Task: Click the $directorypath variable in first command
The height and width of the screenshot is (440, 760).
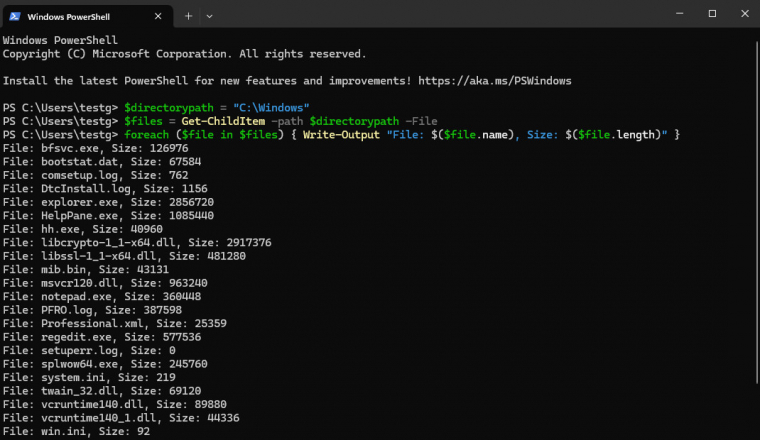Action: point(169,108)
